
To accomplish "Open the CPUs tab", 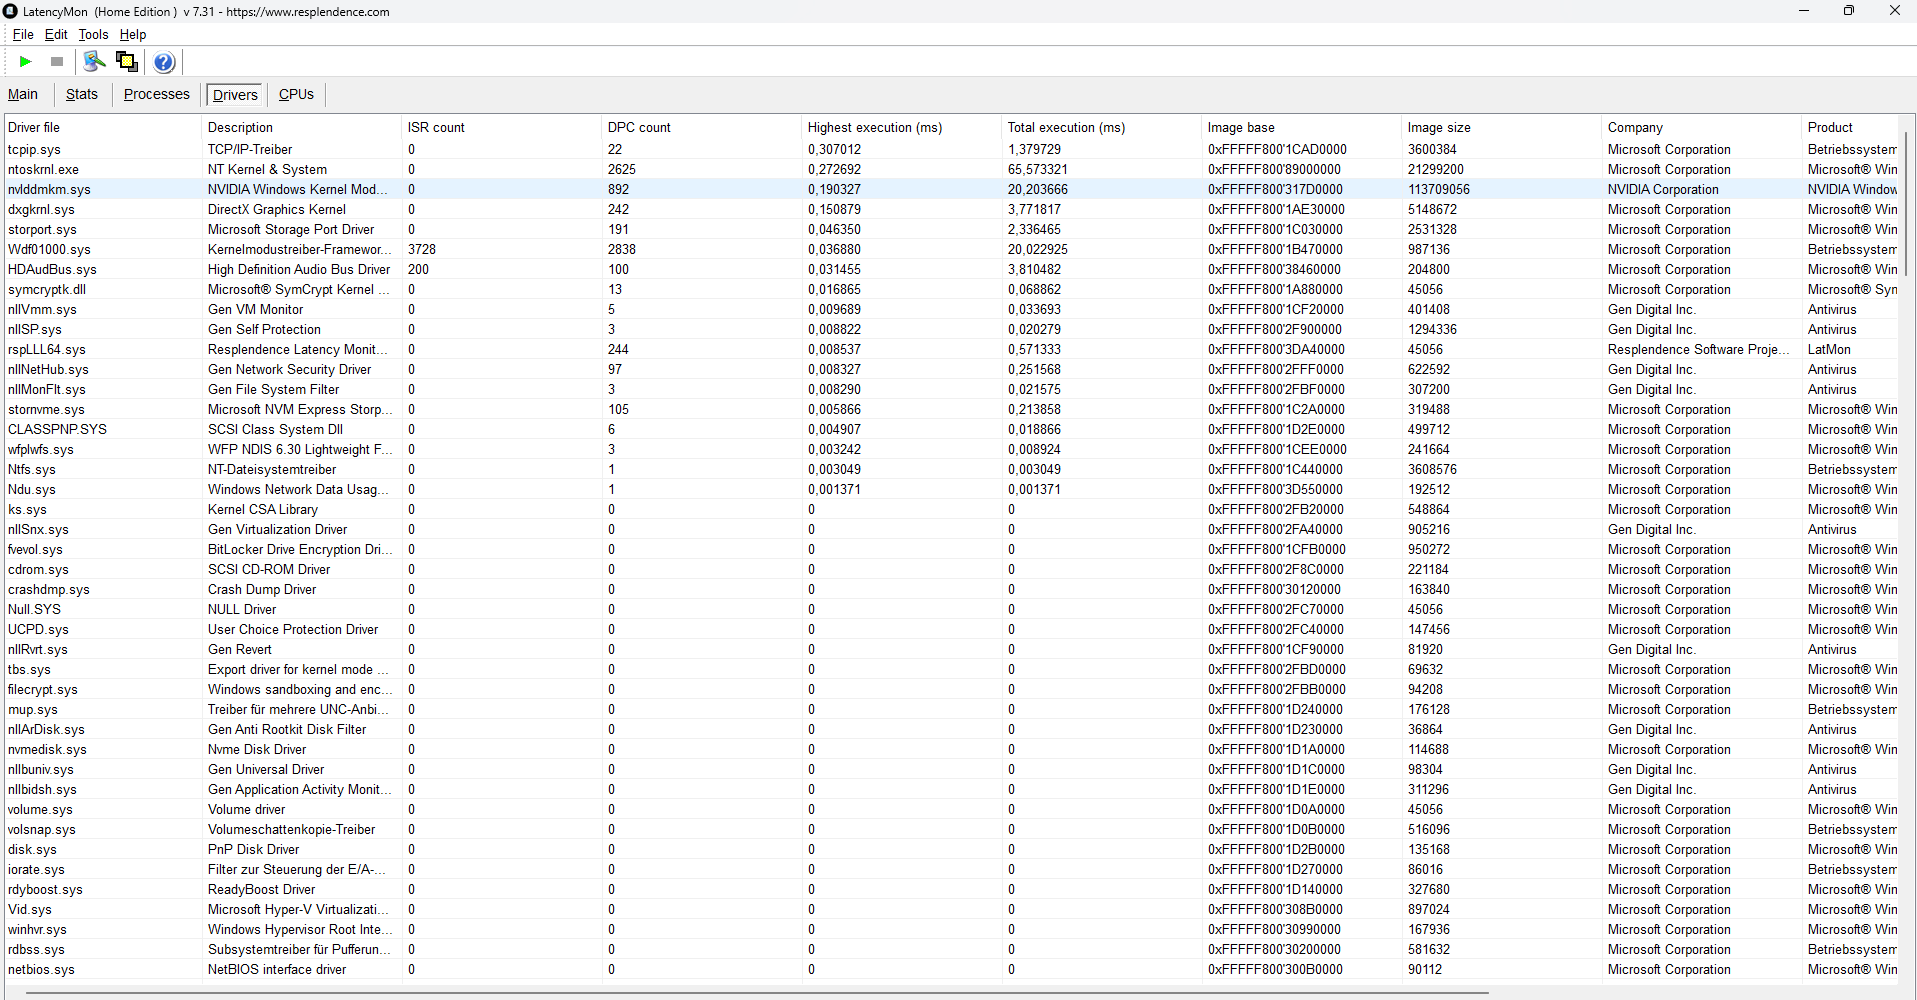I will point(295,94).
